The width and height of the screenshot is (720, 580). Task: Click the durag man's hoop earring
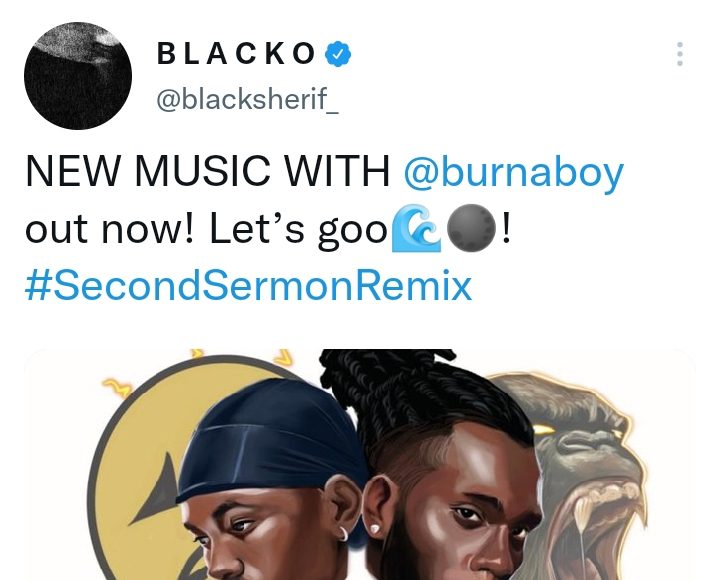[343, 533]
